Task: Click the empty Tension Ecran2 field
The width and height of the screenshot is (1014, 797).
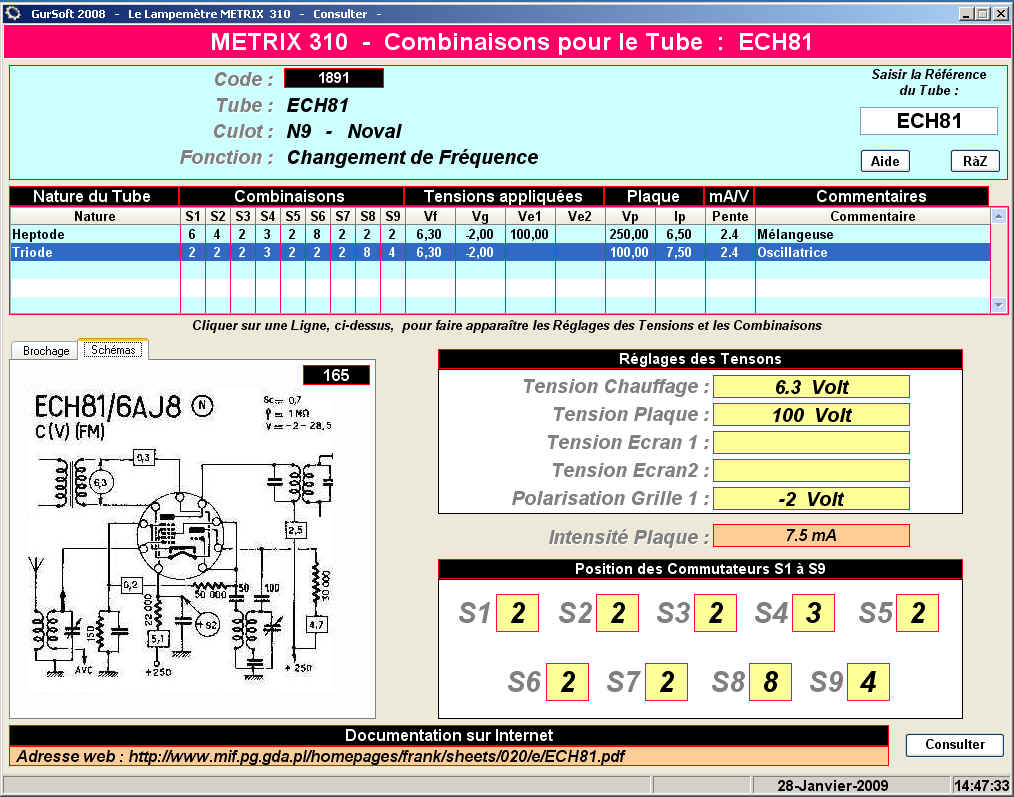Action: pos(811,470)
